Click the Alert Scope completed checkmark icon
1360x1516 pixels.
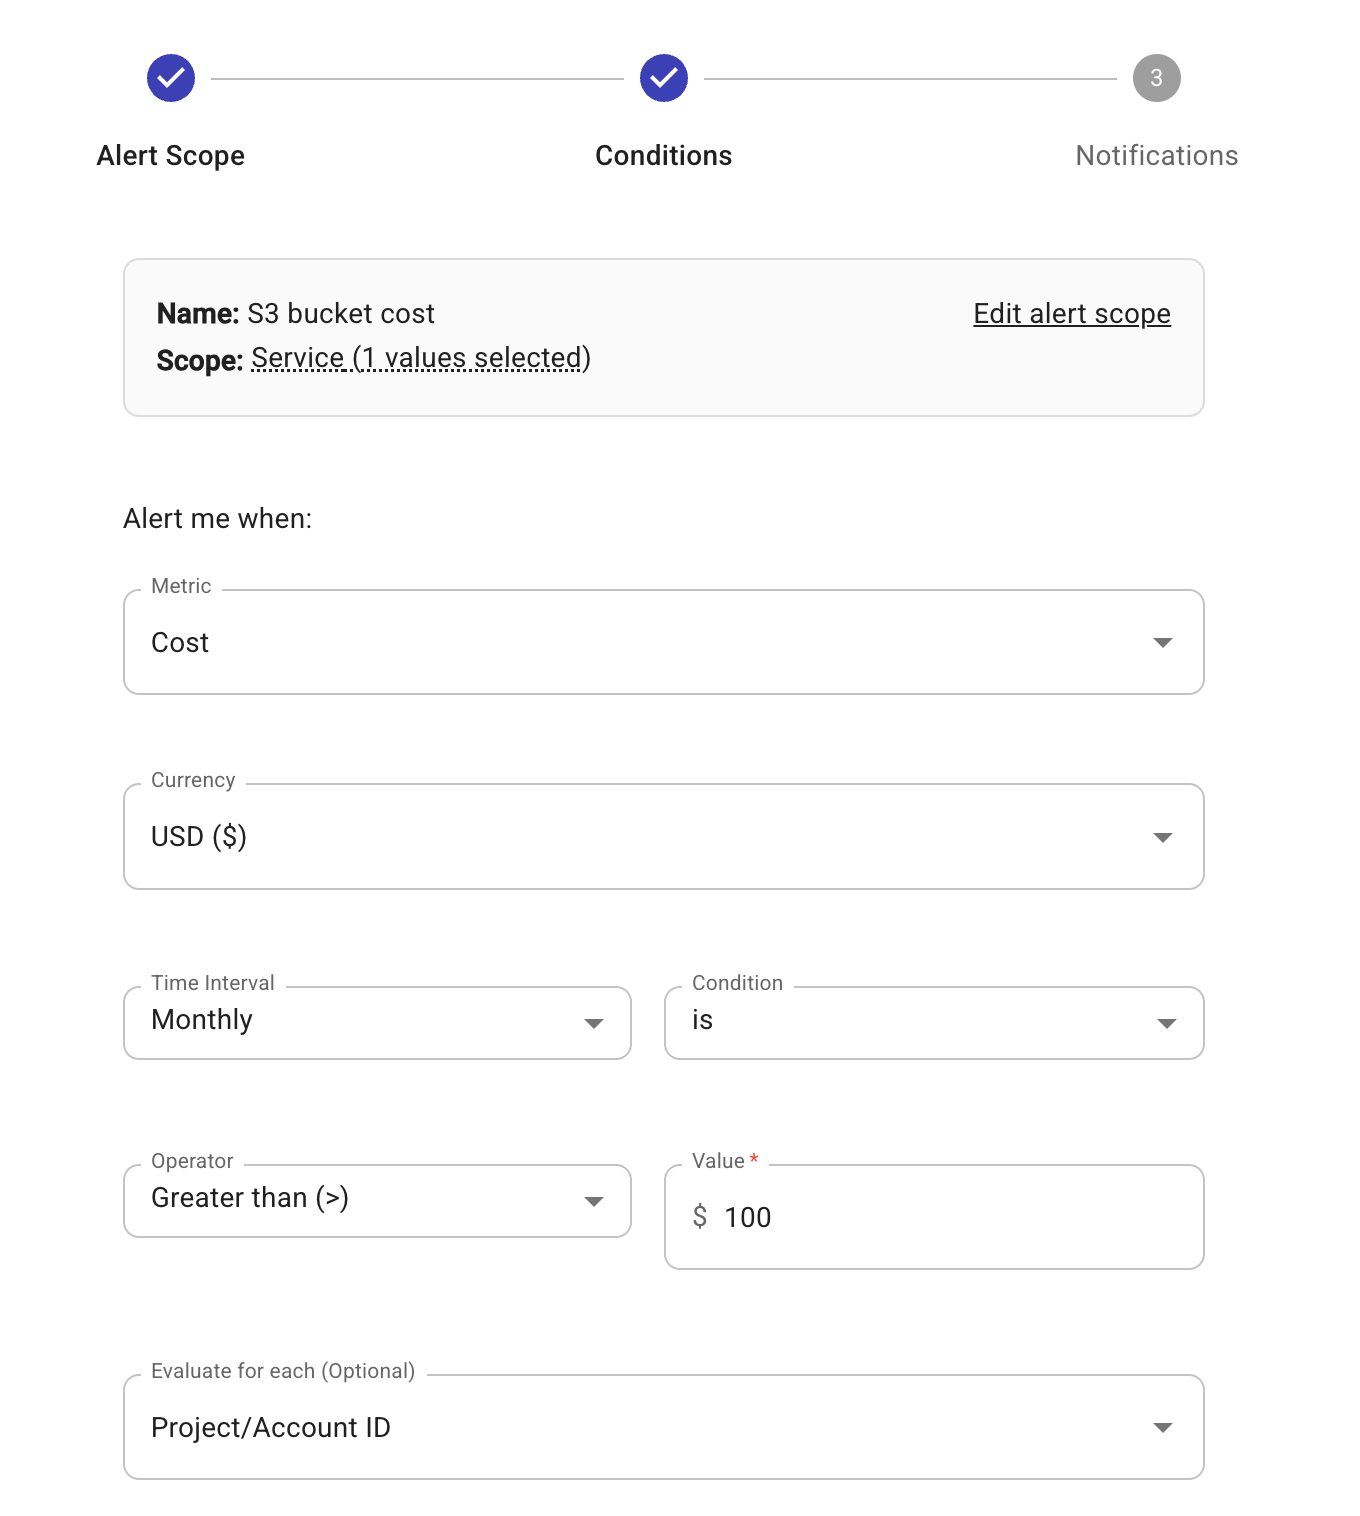(x=170, y=77)
